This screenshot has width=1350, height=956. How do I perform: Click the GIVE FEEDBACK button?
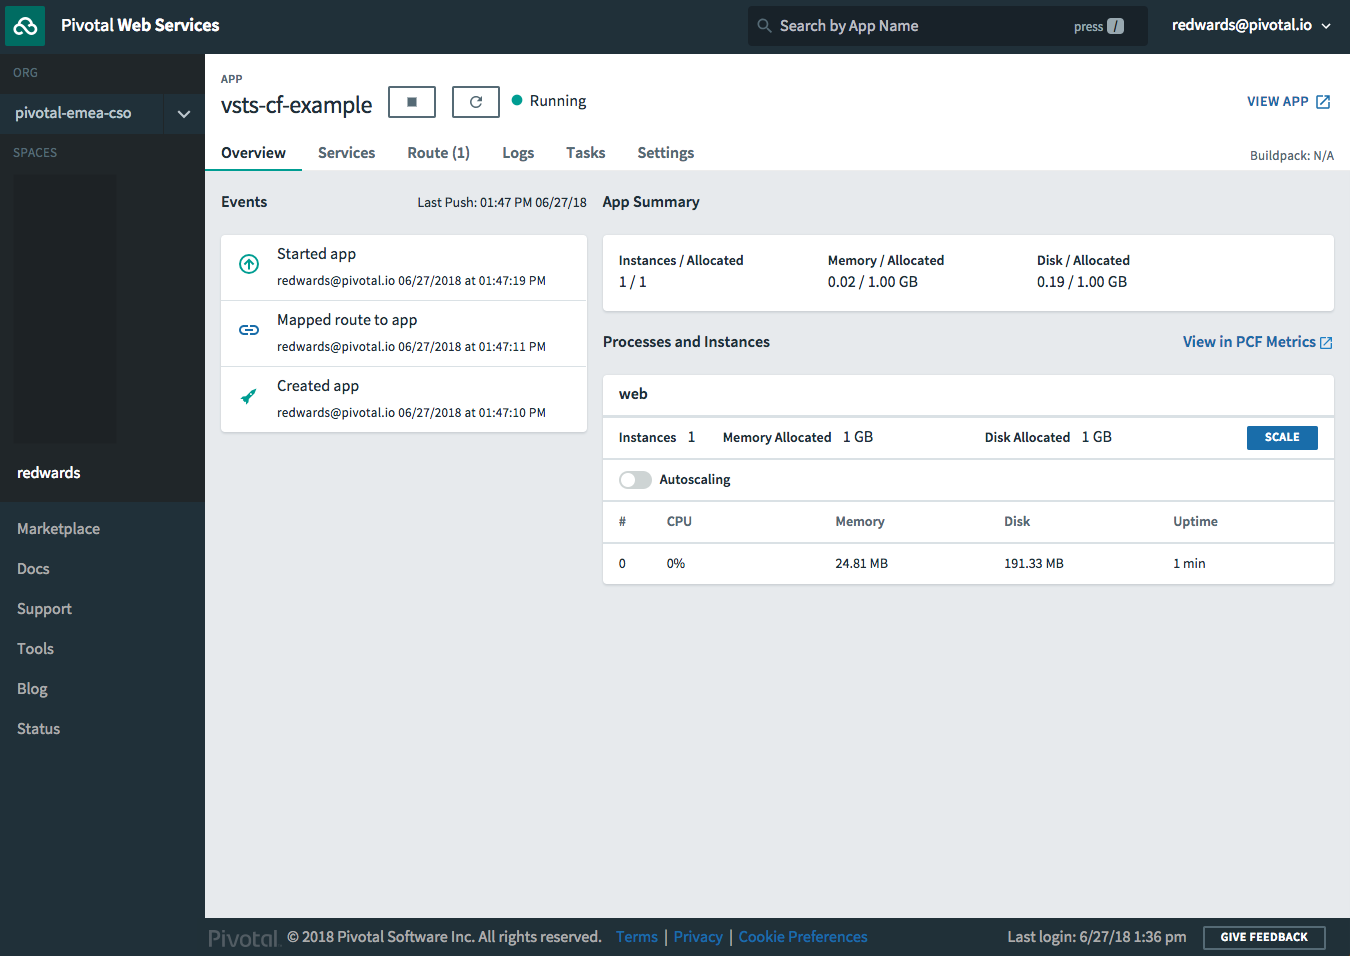click(1264, 937)
